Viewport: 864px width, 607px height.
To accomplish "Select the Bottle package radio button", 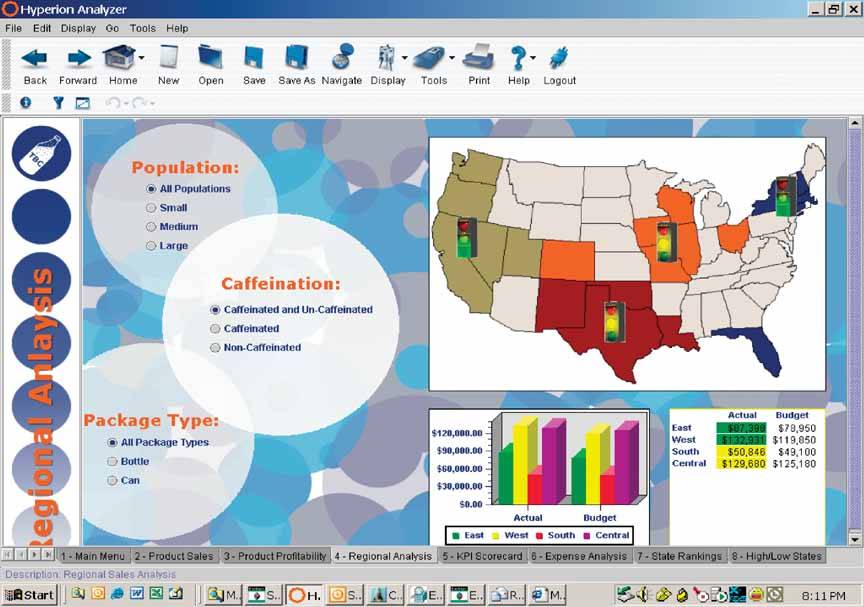I will (x=112, y=462).
